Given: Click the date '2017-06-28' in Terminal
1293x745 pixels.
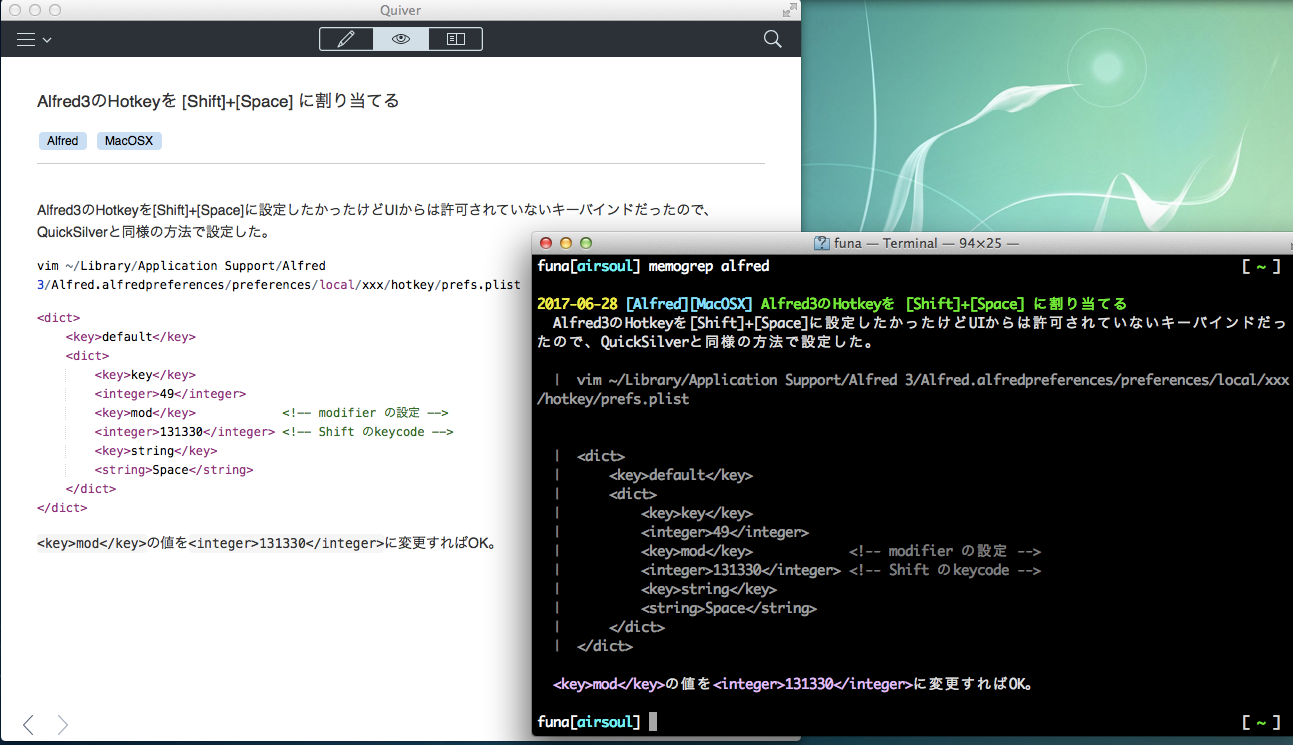Looking at the screenshot, I should click(577, 304).
